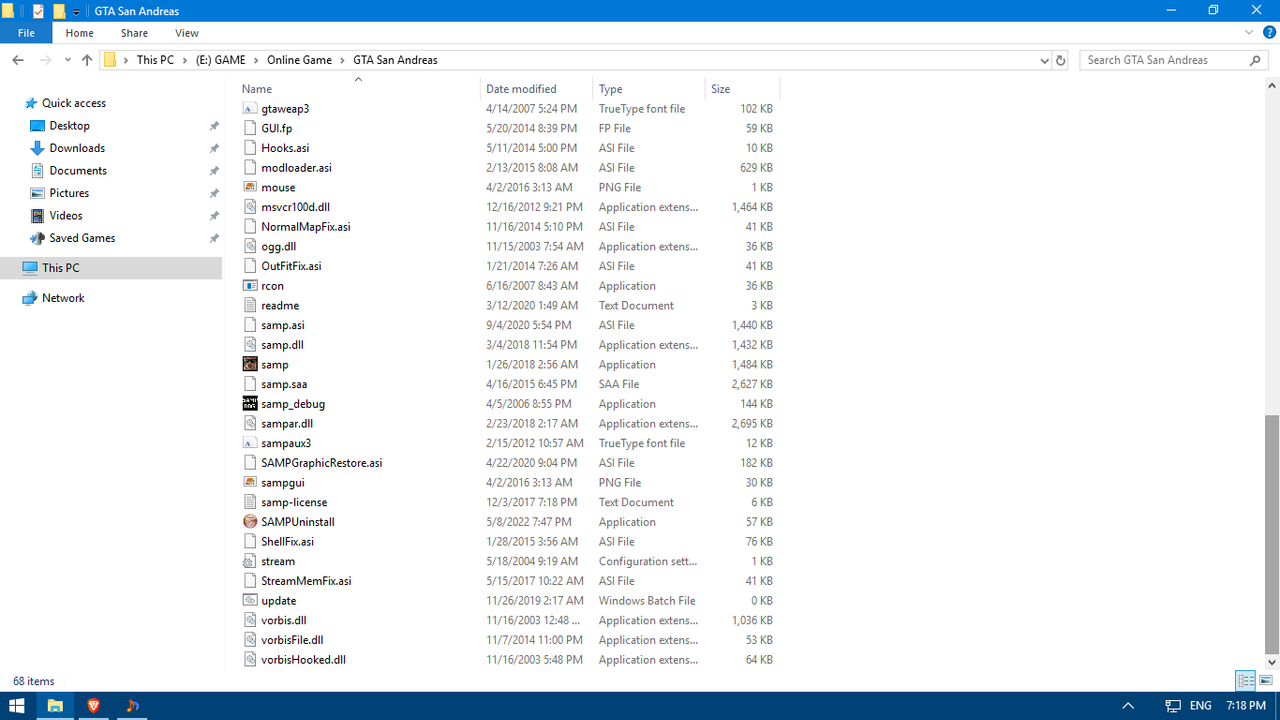The width and height of the screenshot is (1280, 720).
Task: Click the Properties quick access toolbar icon
Action: [x=39, y=12]
